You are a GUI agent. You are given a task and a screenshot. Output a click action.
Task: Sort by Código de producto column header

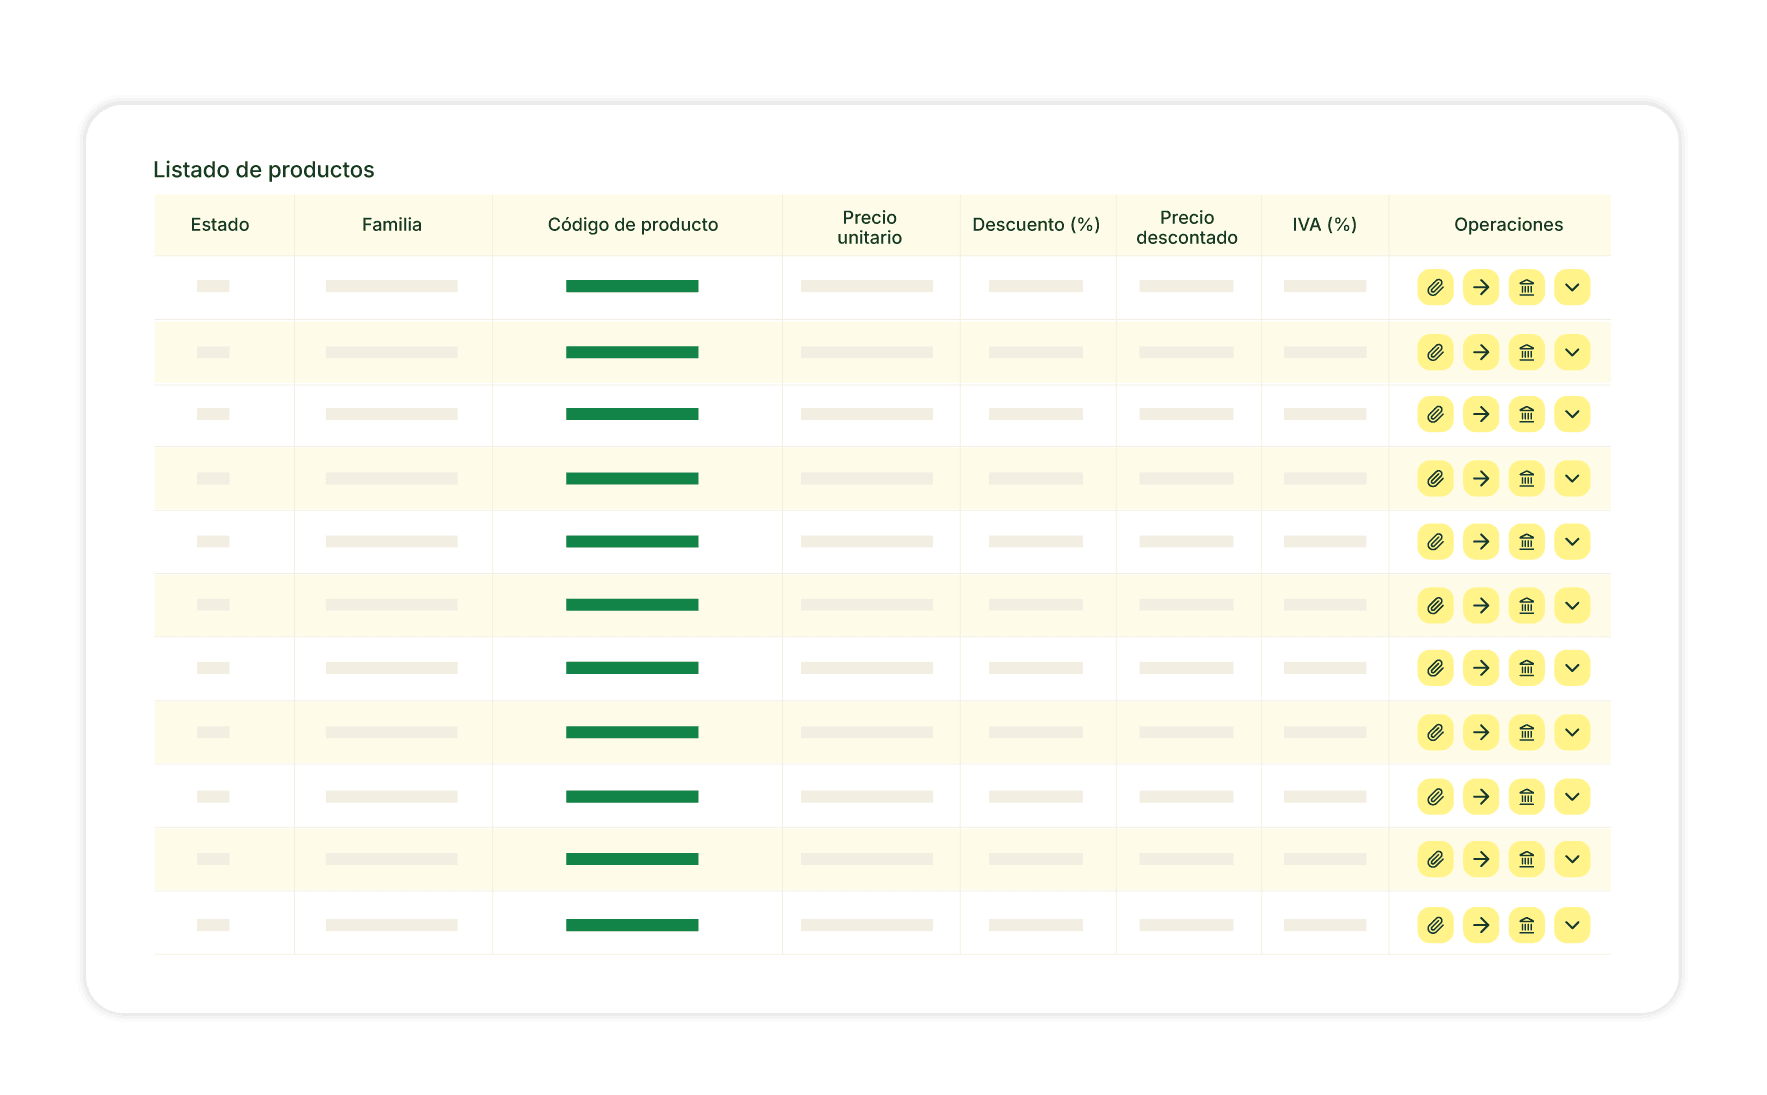633,225
